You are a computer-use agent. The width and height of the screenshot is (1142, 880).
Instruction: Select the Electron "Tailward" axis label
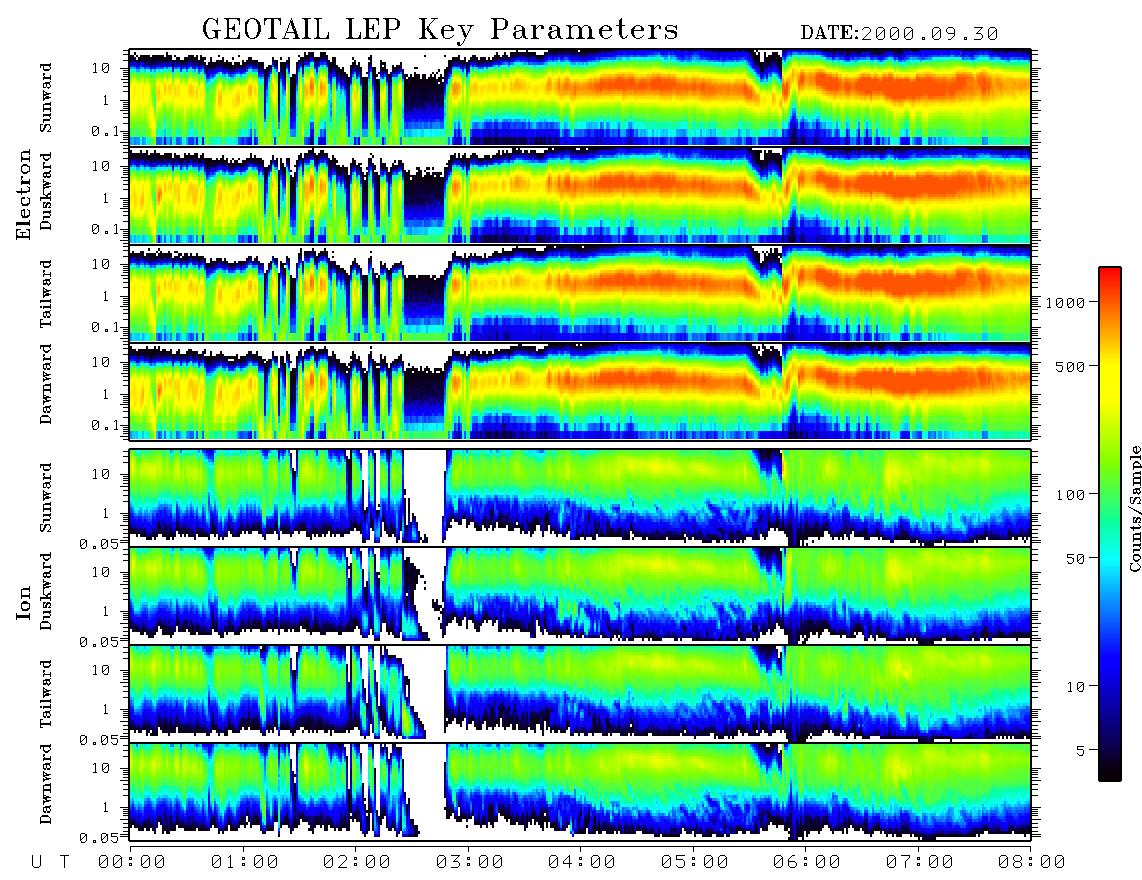click(46, 294)
